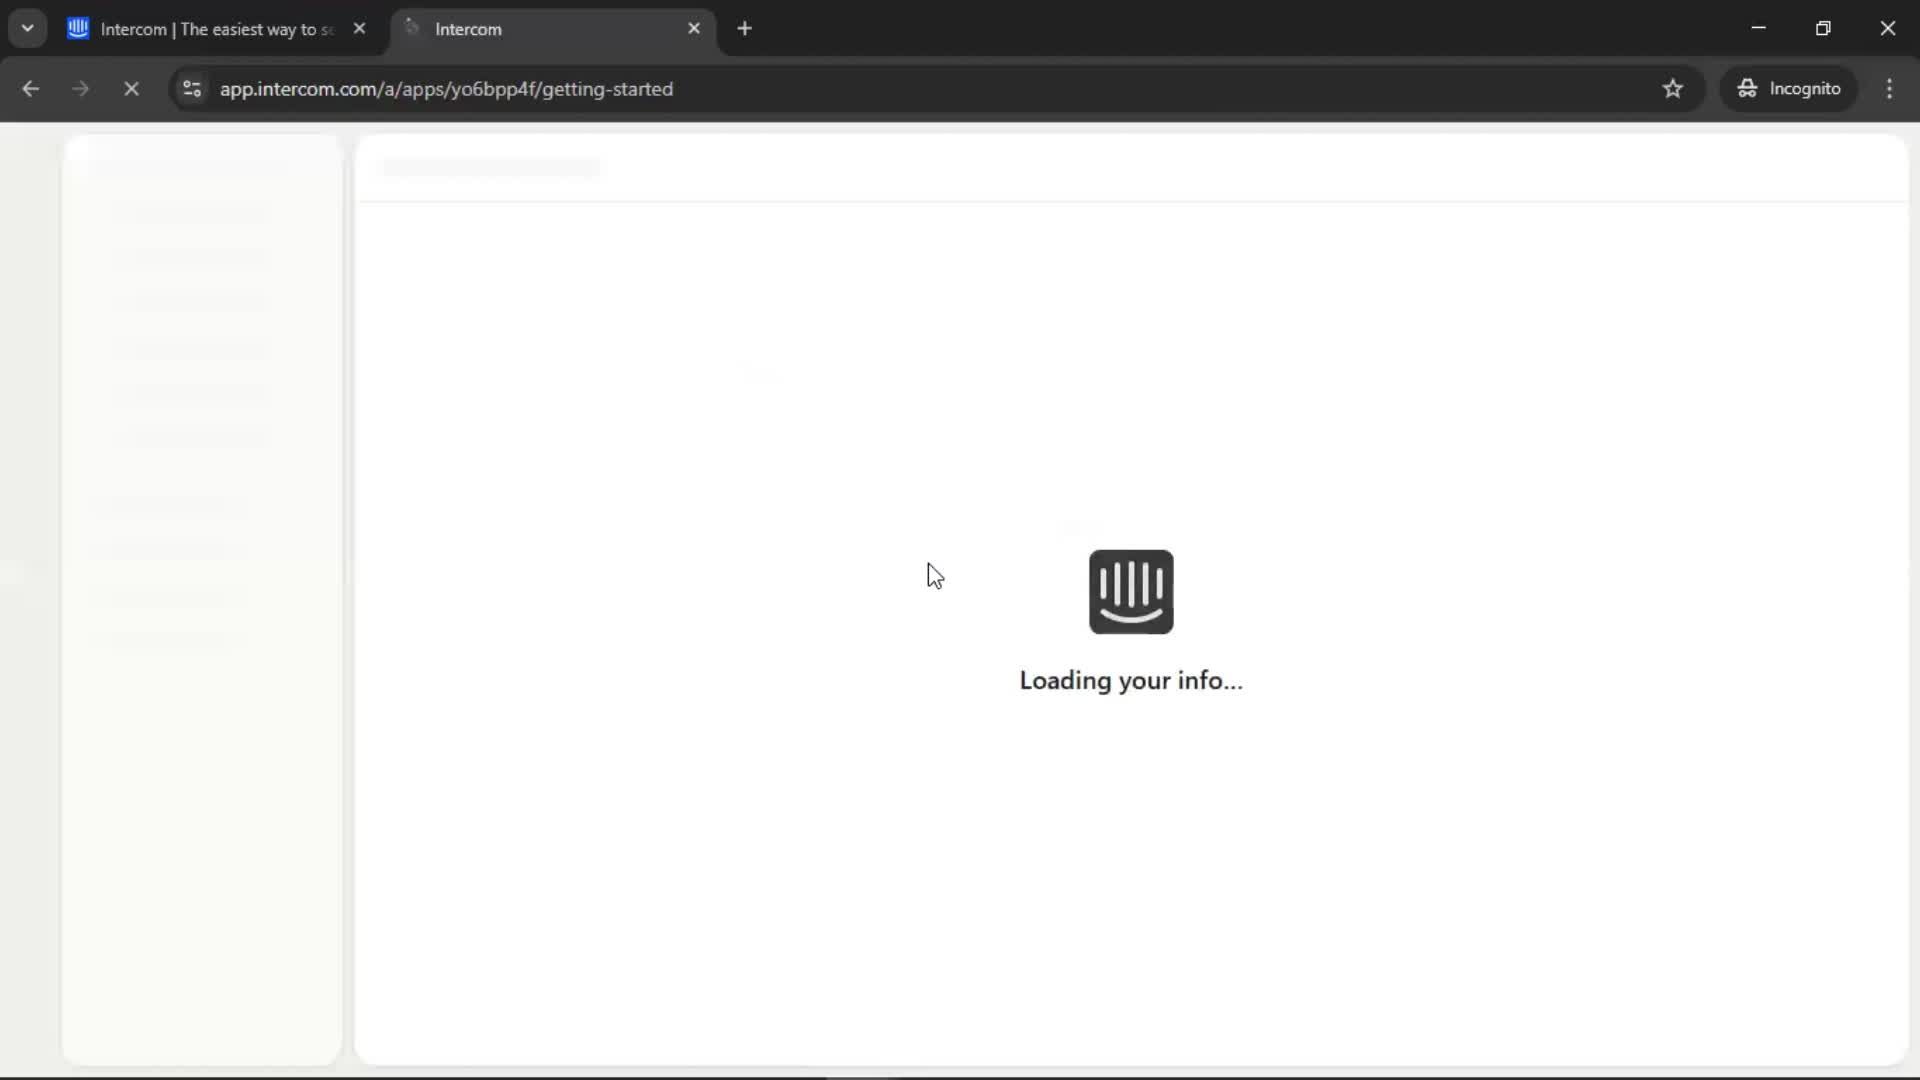Select the loading 'Intercom' tab
Image resolution: width=1920 pixels, height=1080 pixels.
pyautogui.click(x=553, y=29)
